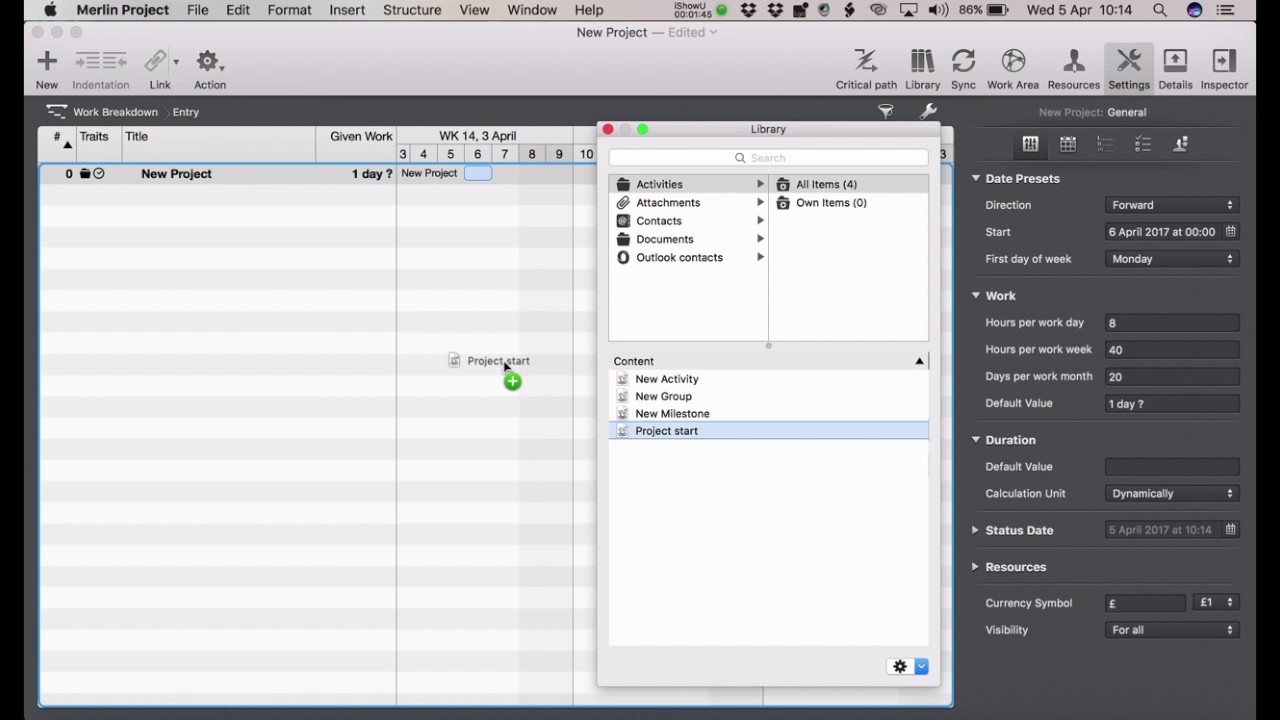Expand the Status Date section
Screen dimensions: 1280x720
click(975, 530)
